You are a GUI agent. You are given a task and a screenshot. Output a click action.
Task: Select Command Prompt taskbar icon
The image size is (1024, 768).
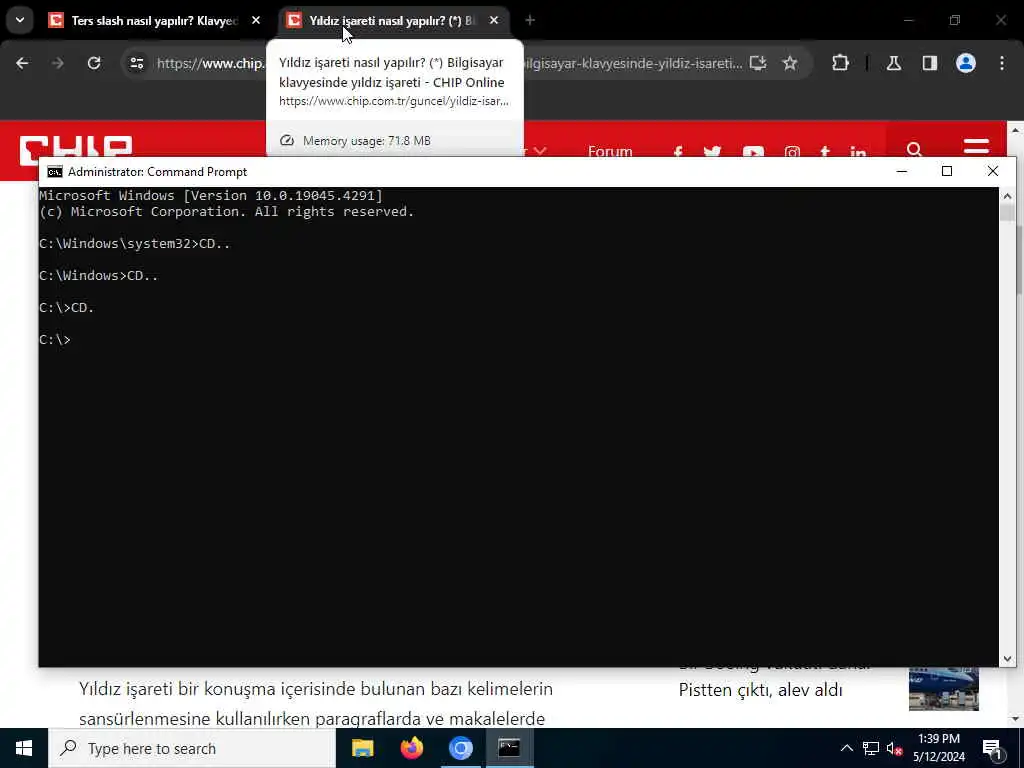click(509, 748)
